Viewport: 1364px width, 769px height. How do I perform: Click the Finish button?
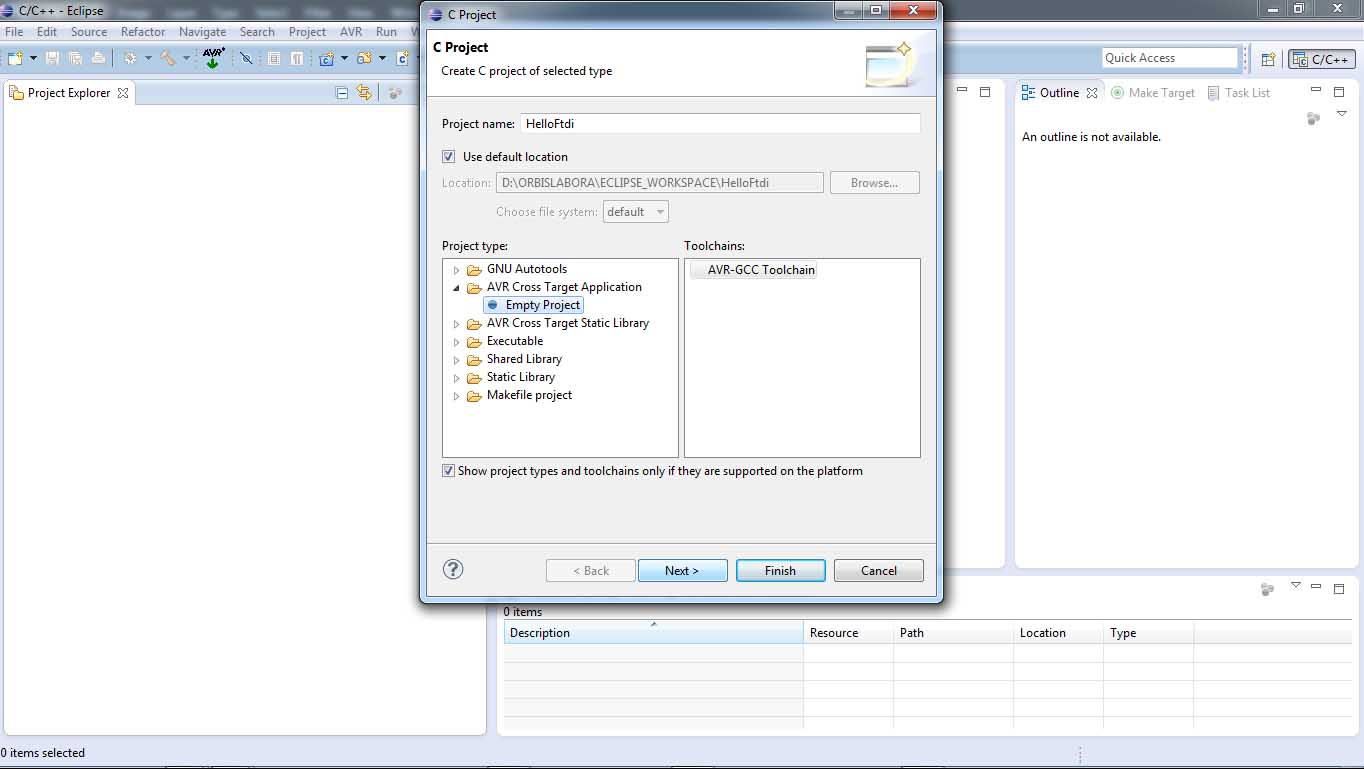point(781,570)
